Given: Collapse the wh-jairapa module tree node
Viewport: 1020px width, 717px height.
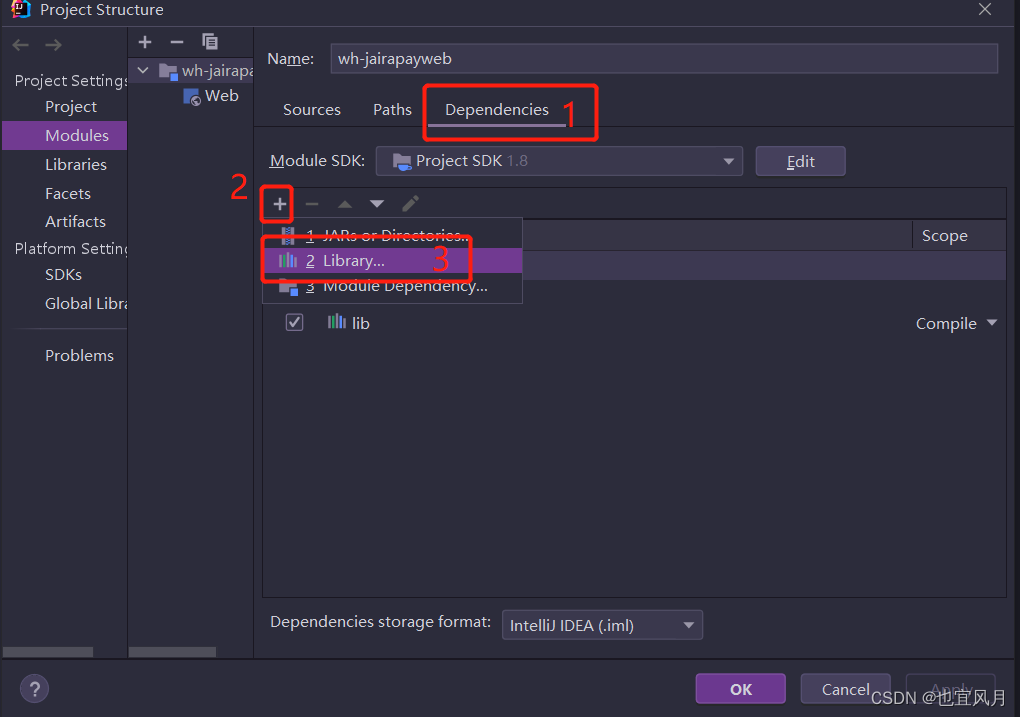Looking at the screenshot, I should pyautogui.click(x=143, y=70).
